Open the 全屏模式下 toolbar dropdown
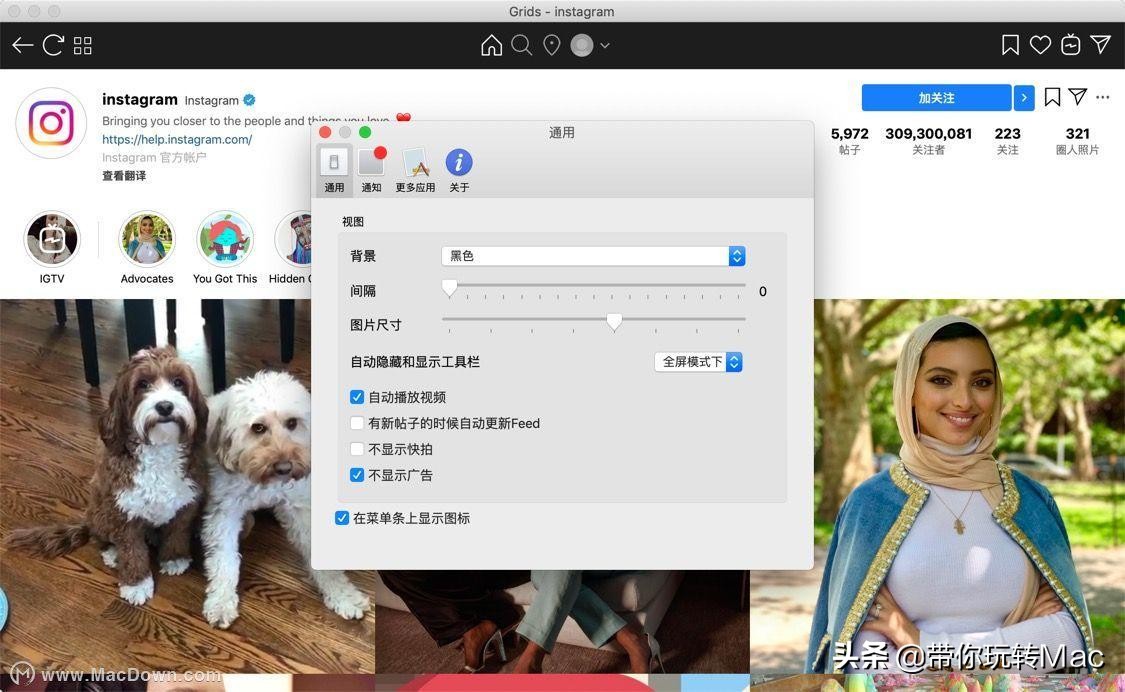The width and height of the screenshot is (1125, 692). point(698,361)
